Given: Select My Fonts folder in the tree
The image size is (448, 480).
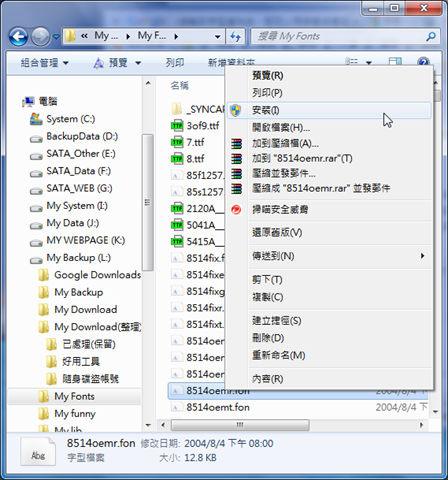Looking at the screenshot, I should [75, 396].
